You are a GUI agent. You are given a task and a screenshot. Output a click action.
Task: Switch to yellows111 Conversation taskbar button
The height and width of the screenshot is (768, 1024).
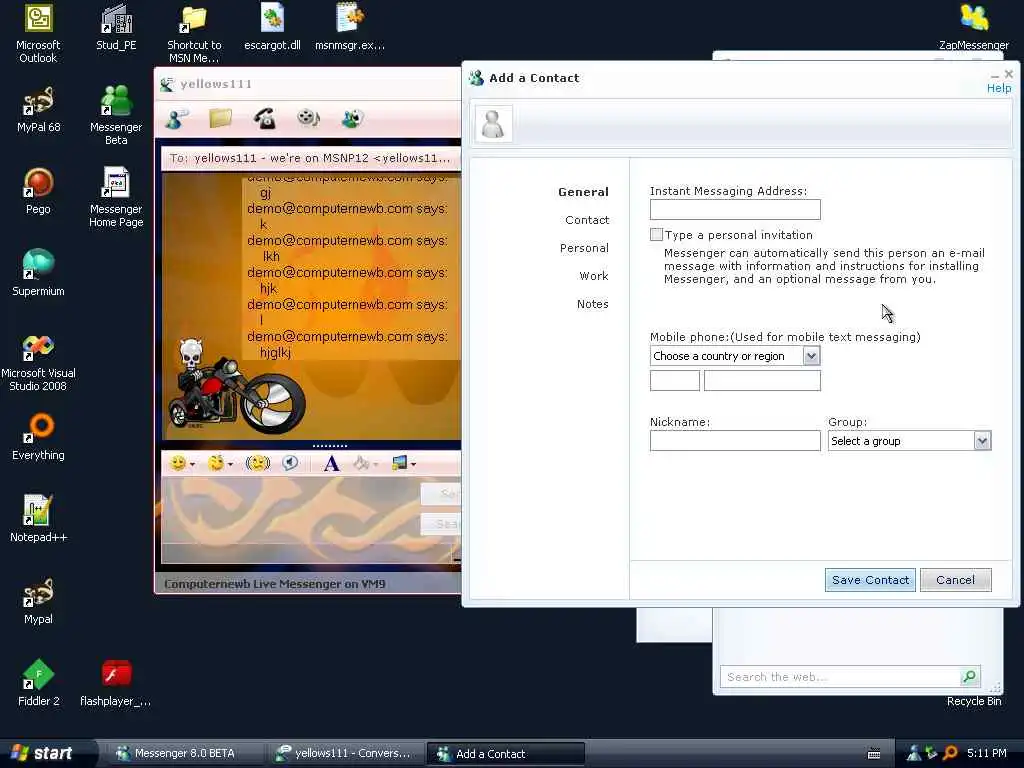click(344, 753)
